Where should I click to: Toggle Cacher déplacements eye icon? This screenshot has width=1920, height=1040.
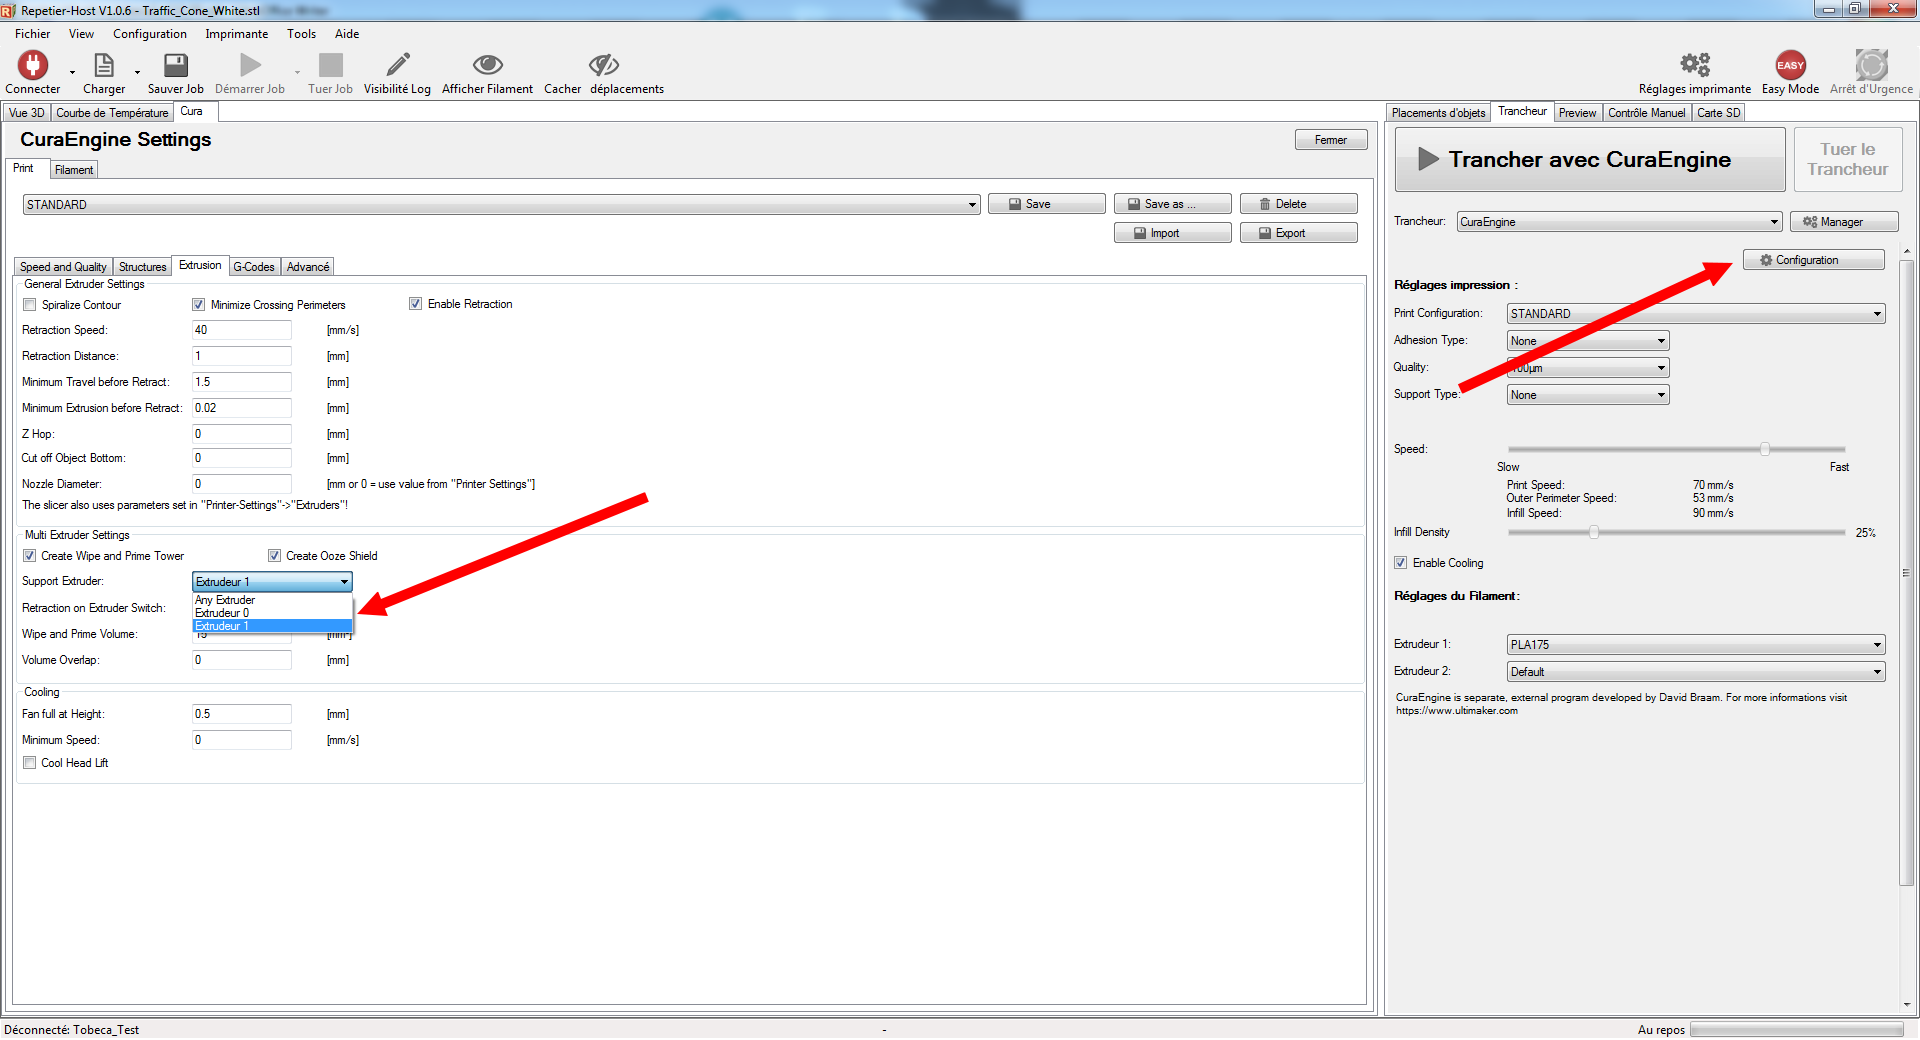point(603,66)
